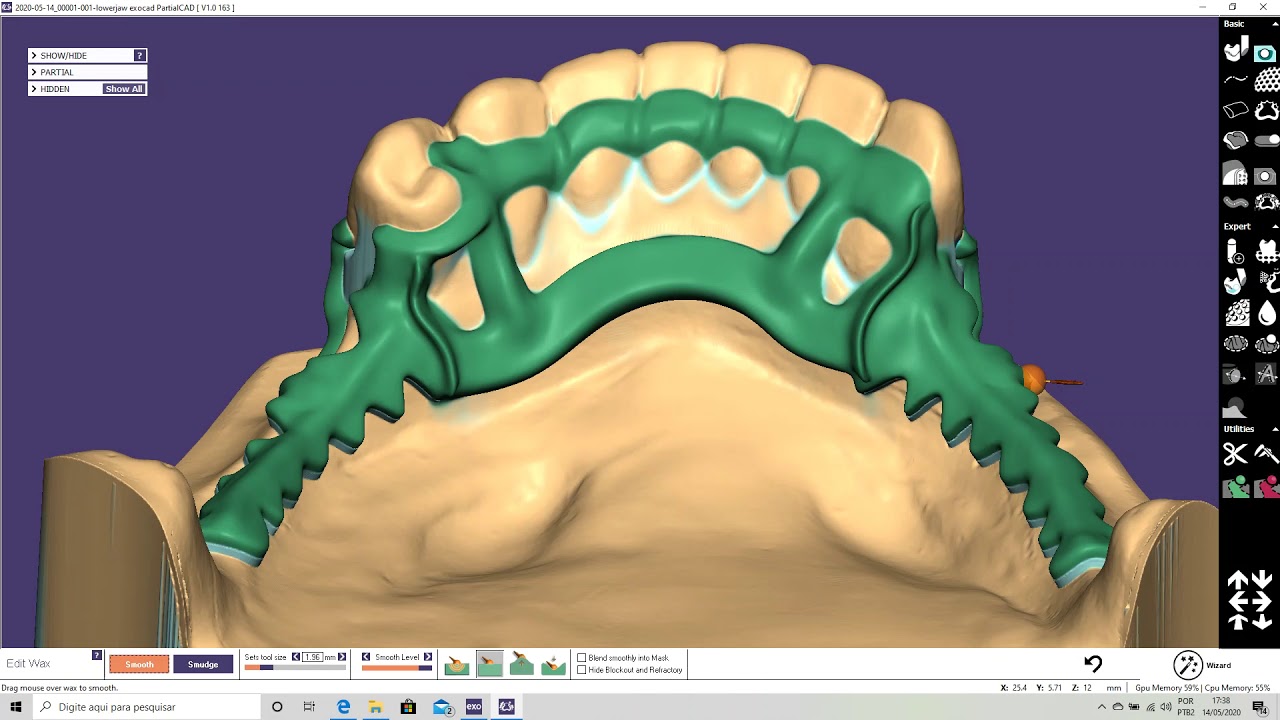Decrease Smooth Level with left arrow
Screen dimensions: 1280x720
pyautogui.click(x=367, y=657)
